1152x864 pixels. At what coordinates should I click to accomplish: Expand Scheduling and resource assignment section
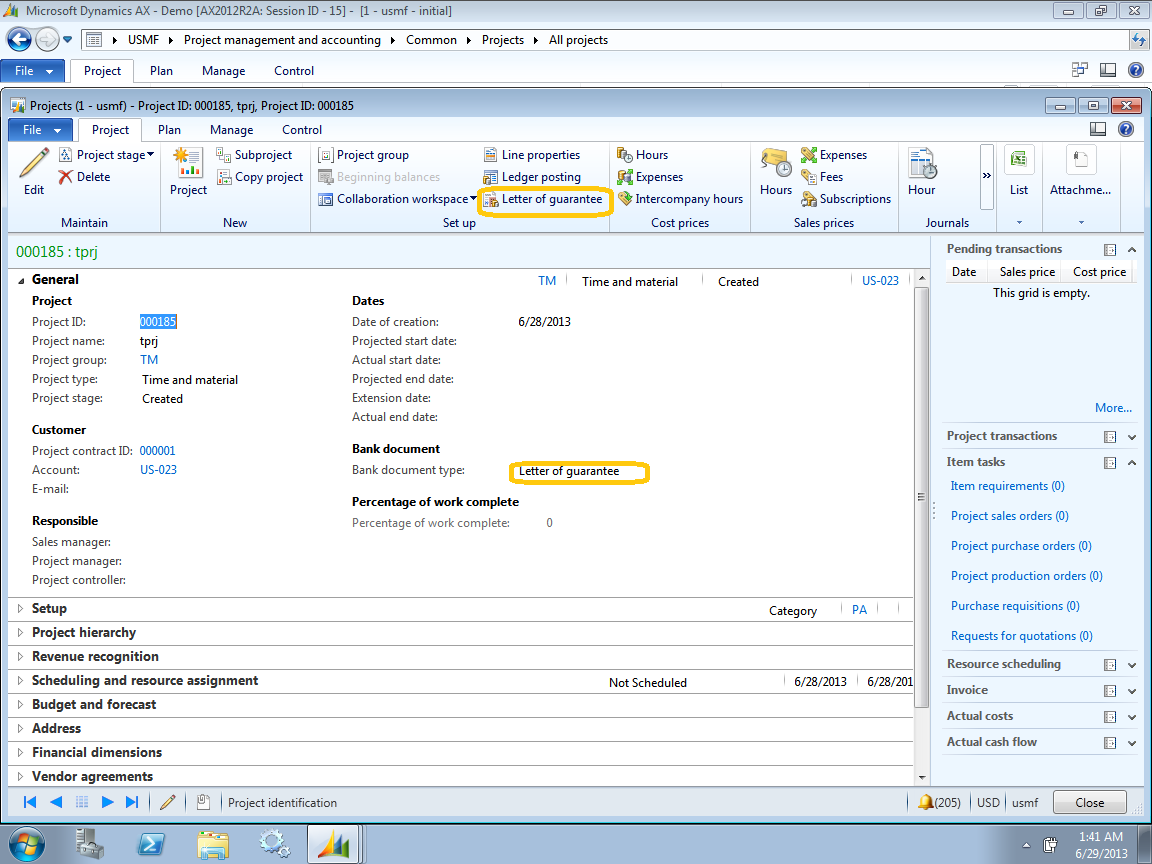click(21, 681)
